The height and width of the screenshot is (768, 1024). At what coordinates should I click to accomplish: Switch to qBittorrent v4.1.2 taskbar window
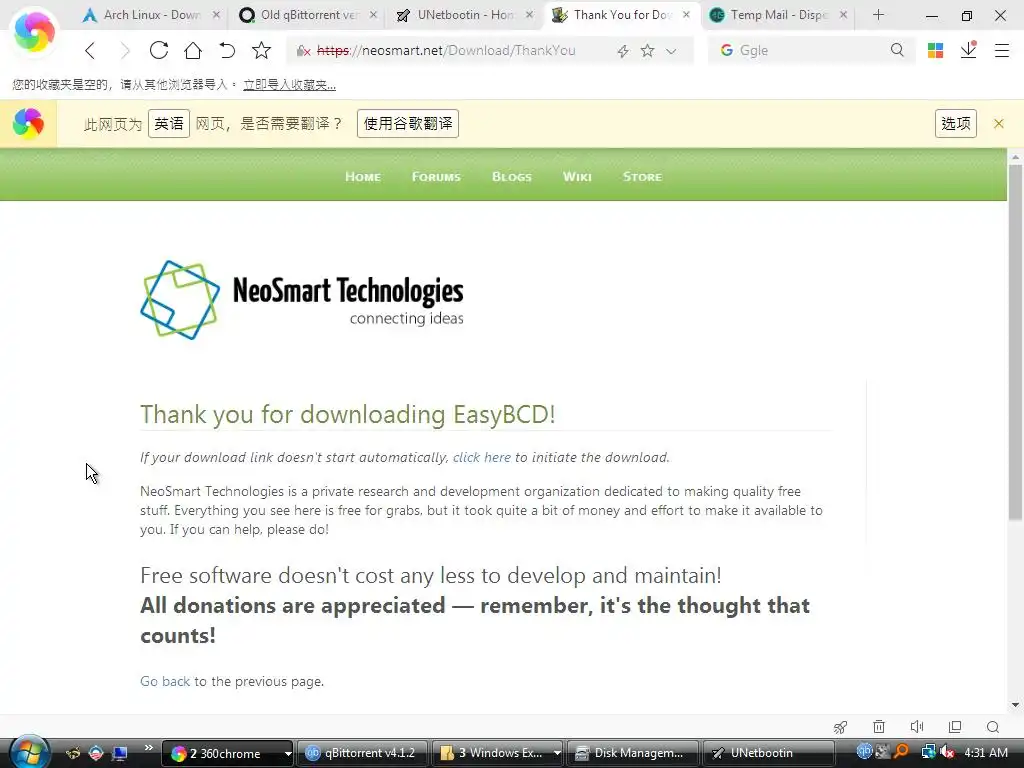[362, 754]
